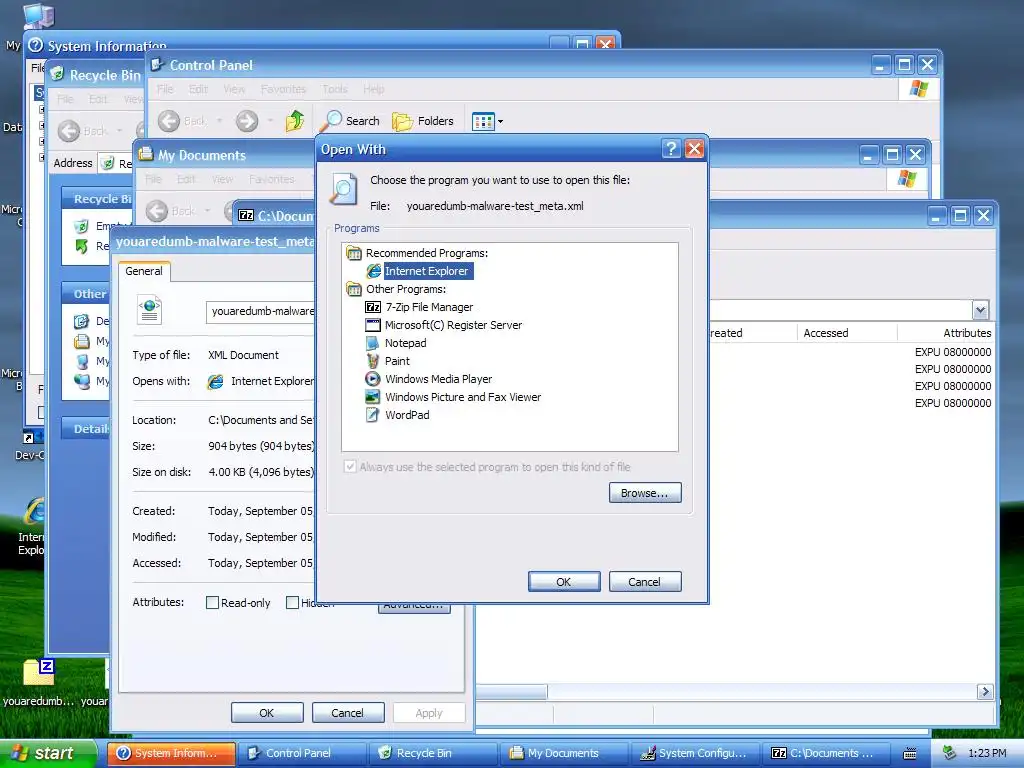The height and width of the screenshot is (768, 1024).
Task: Select Internet Explorer in Recommended Programs
Action: click(x=426, y=271)
